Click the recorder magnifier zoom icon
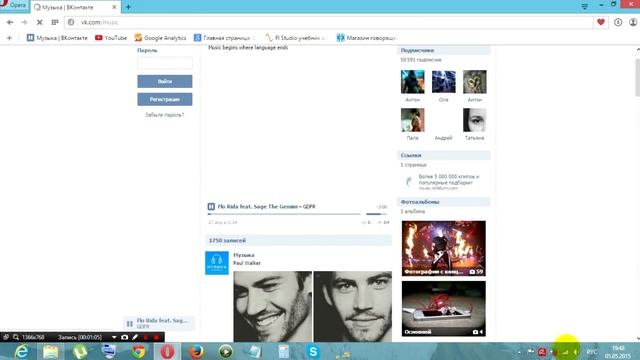This screenshot has width=640, height=360. pyautogui.click(x=16, y=337)
